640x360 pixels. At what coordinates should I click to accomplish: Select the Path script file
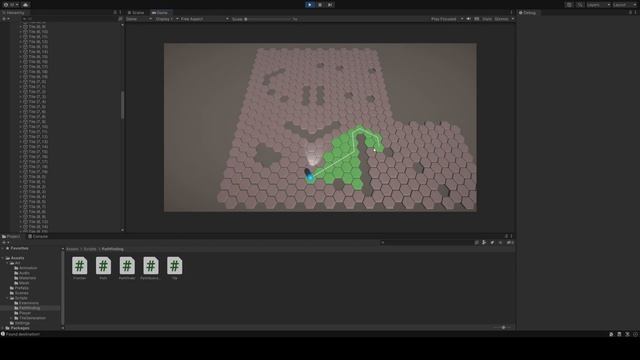[103, 268]
